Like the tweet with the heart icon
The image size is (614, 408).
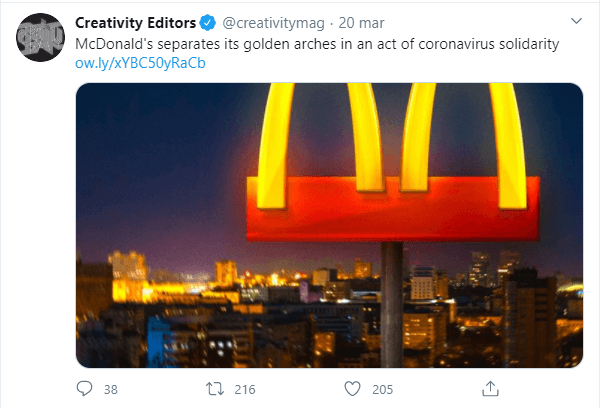point(350,388)
